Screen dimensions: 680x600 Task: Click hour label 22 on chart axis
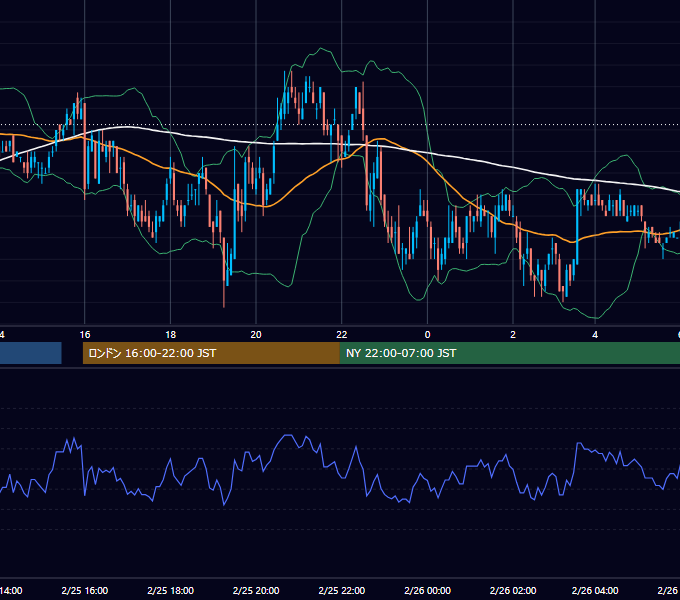342,335
